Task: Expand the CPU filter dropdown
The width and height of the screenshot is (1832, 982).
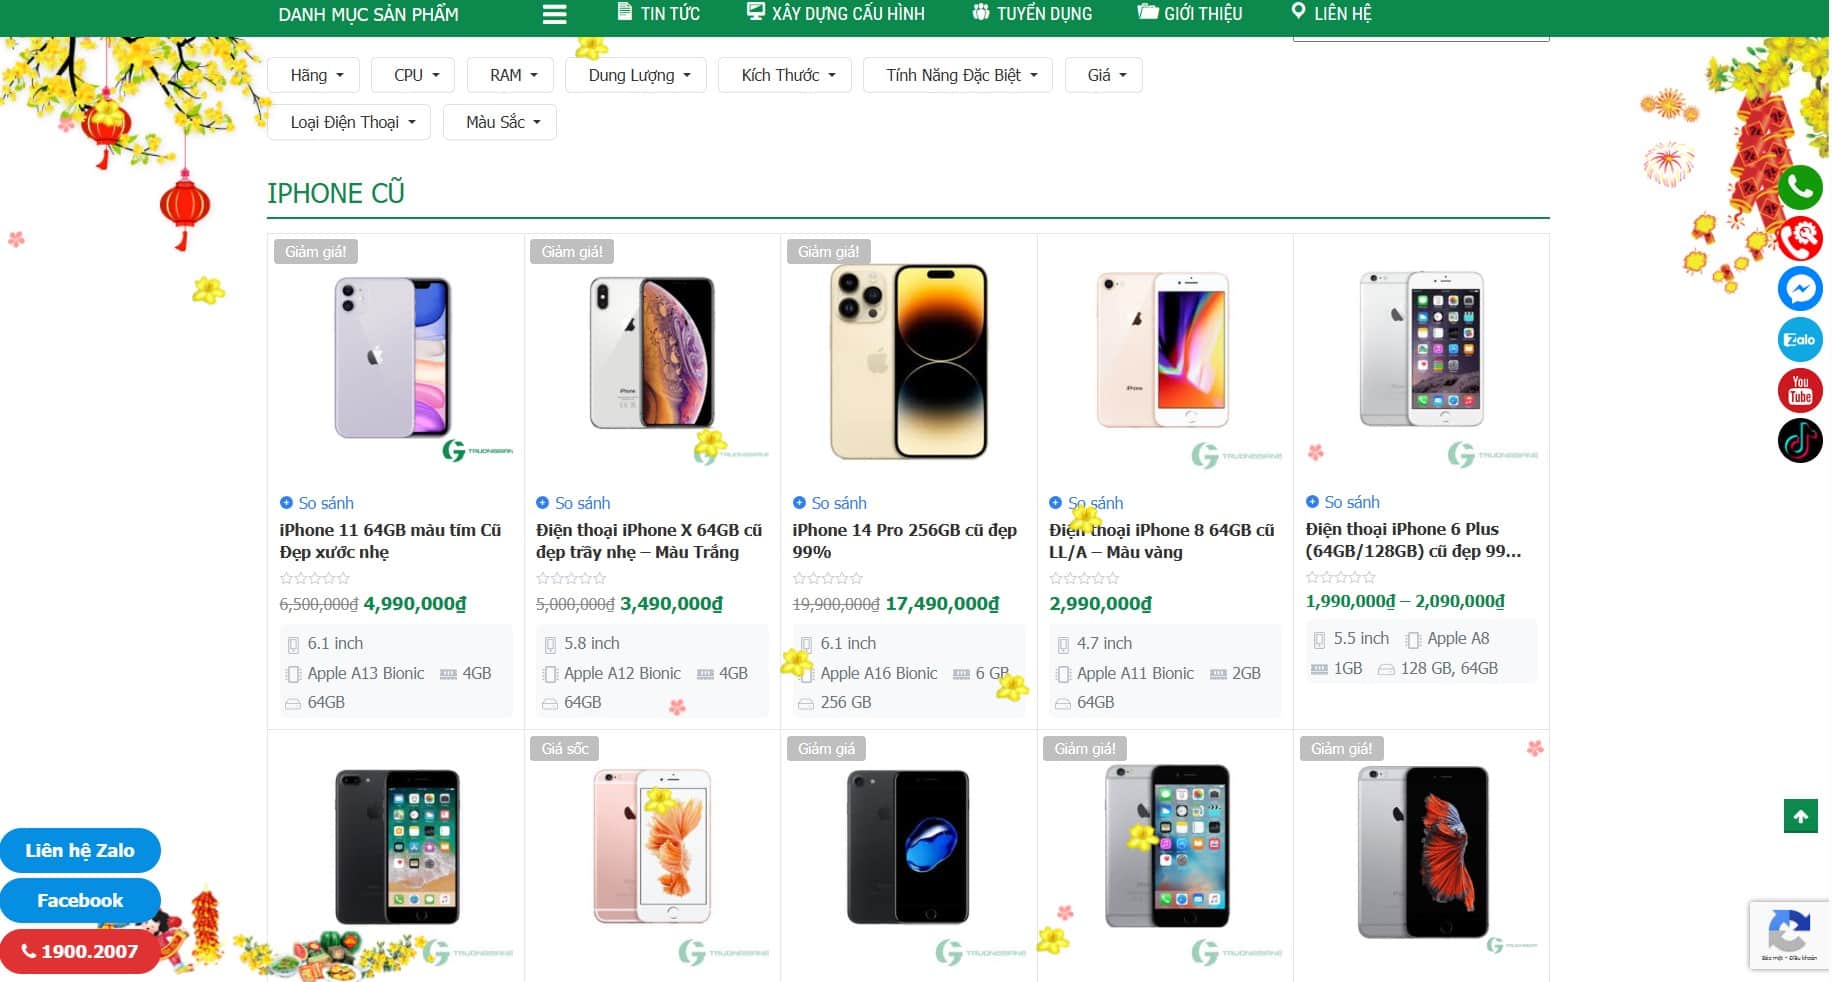Action: (413, 75)
